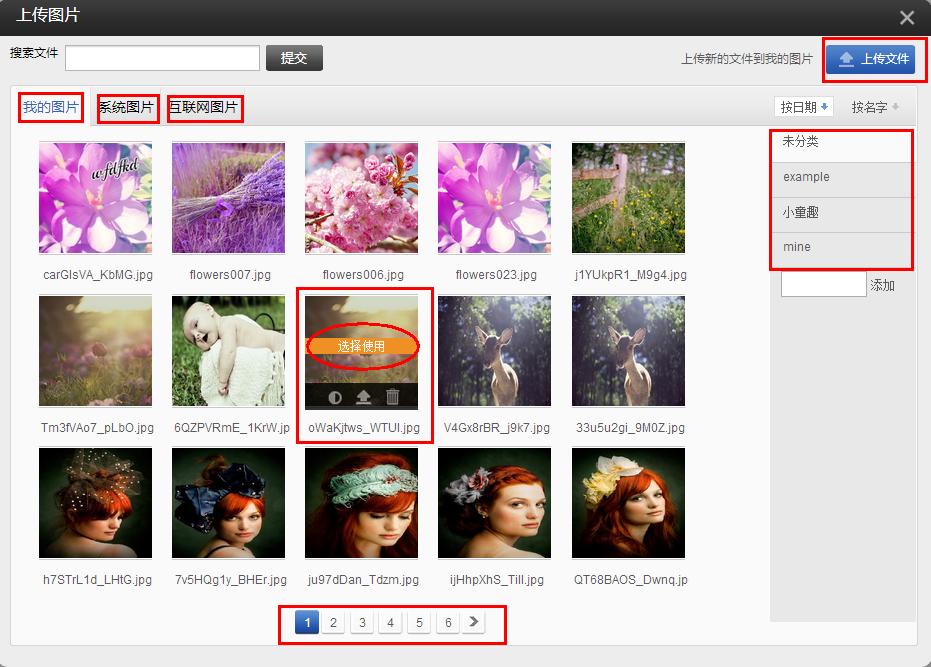Focus the 搜索文件 search input field

click(162, 58)
